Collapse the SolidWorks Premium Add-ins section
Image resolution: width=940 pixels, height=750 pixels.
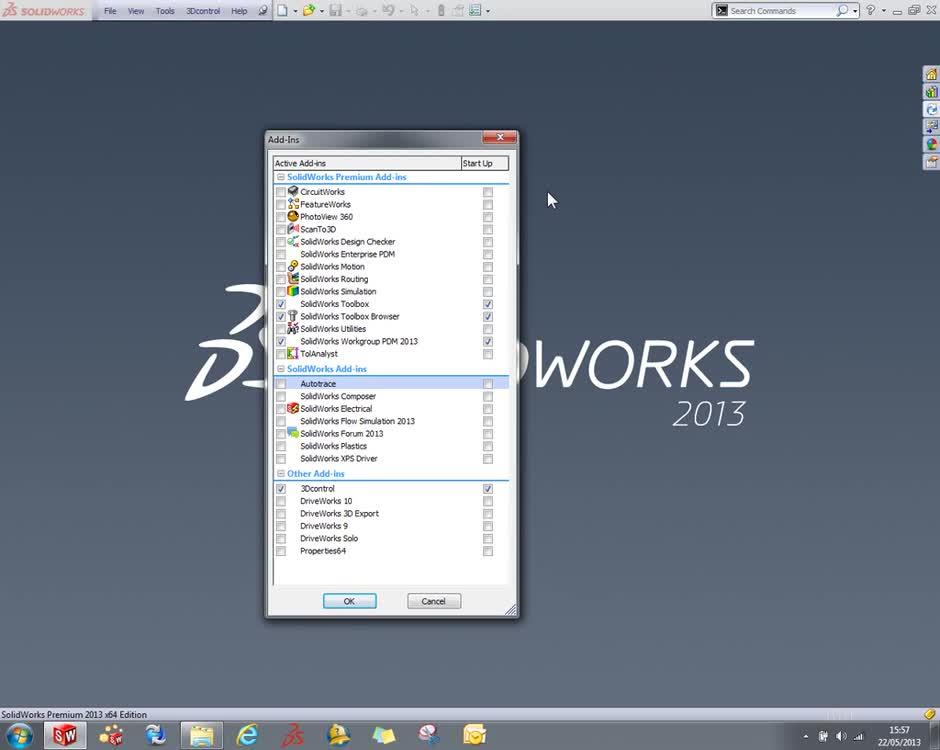(280, 176)
